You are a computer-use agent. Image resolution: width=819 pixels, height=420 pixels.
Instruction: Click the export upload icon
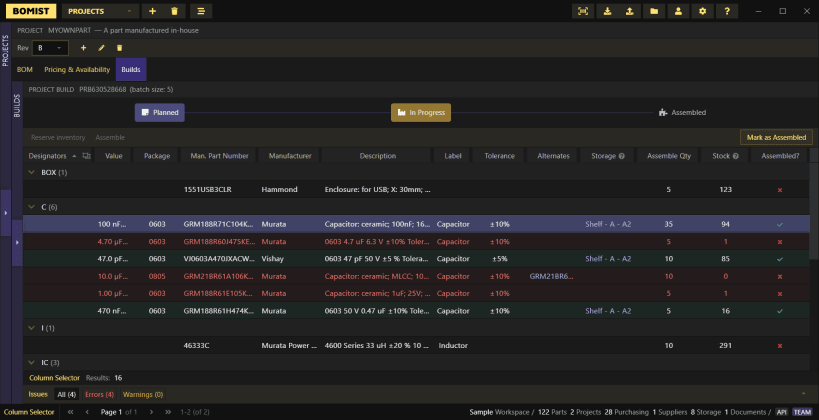pyautogui.click(x=630, y=11)
